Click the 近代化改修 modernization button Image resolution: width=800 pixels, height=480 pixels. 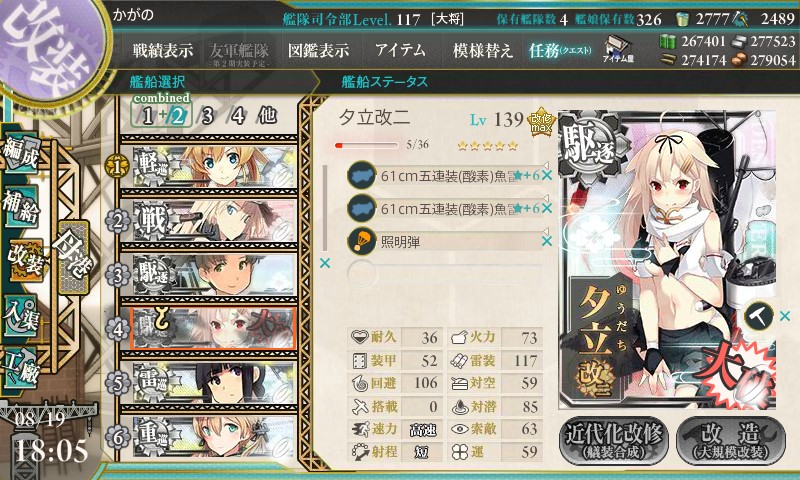click(614, 441)
